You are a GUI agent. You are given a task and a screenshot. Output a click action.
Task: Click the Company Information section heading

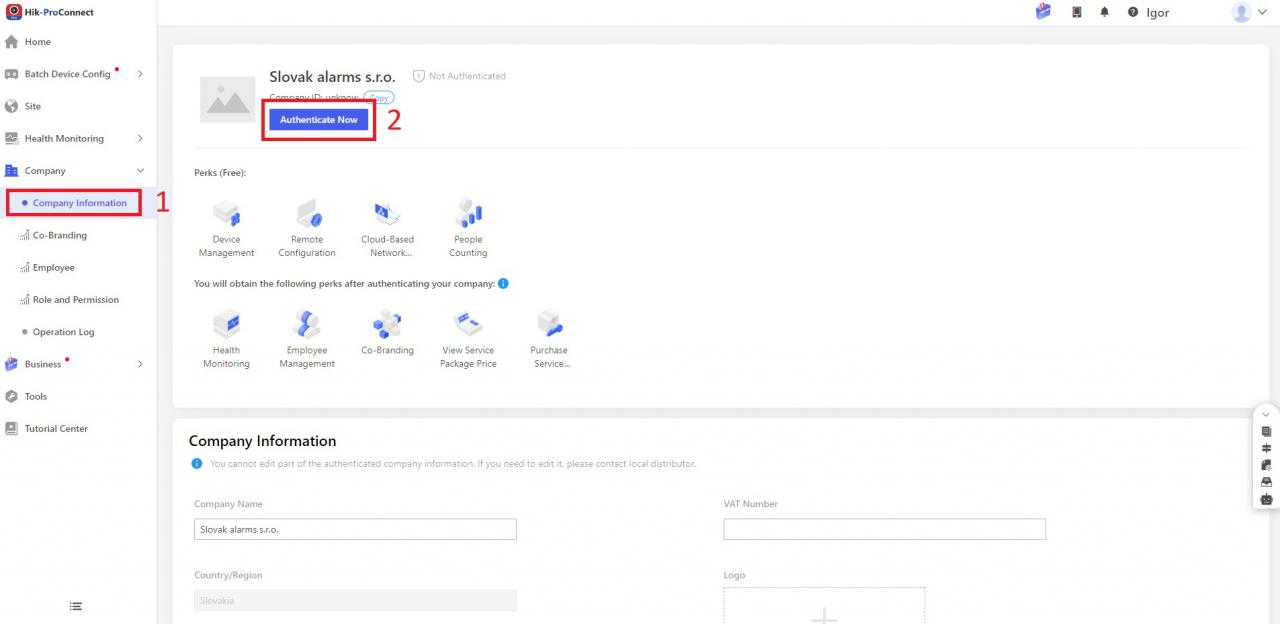(262, 441)
